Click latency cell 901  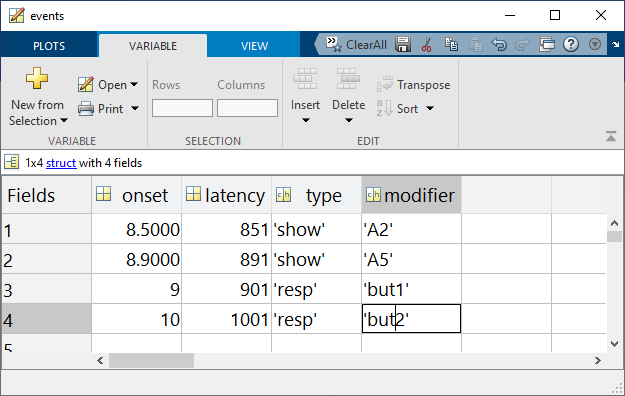click(226, 289)
